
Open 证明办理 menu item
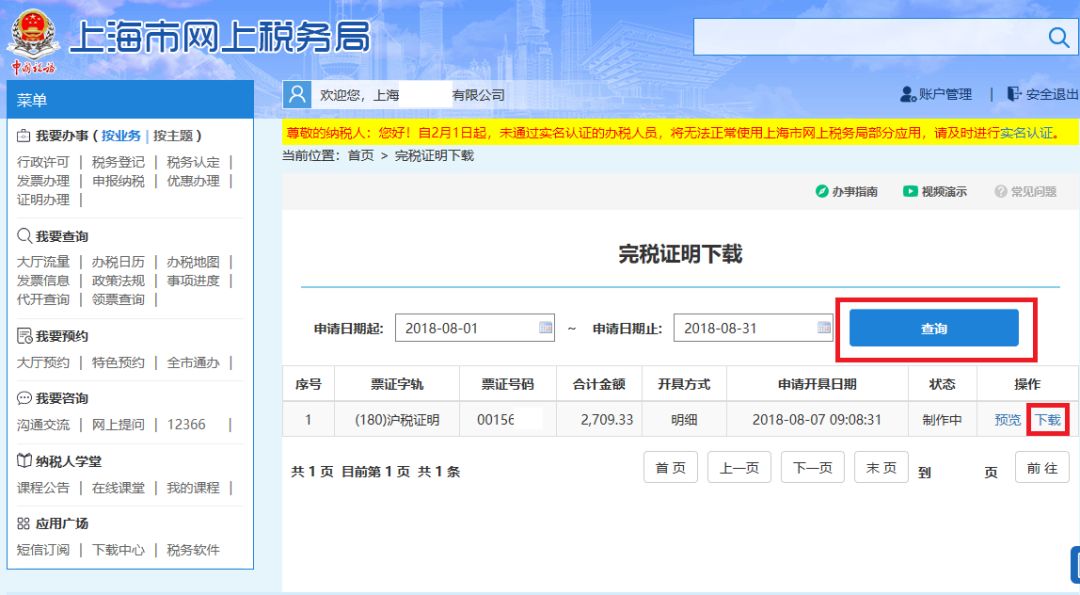tap(43, 200)
